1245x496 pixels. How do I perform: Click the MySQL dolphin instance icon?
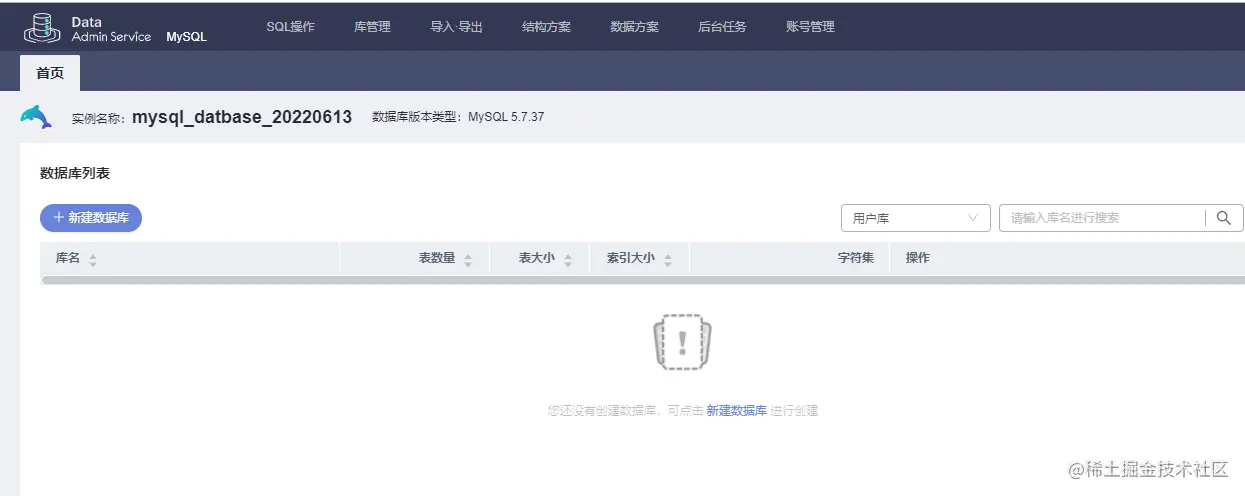coord(36,117)
